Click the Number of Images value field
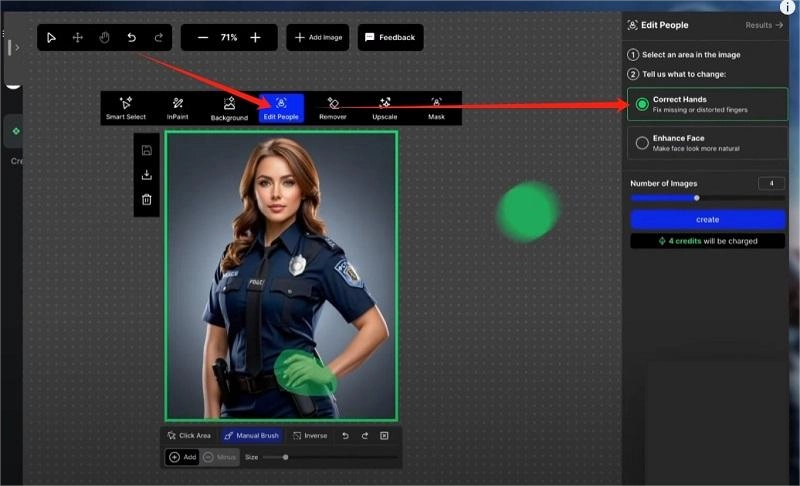The image size is (800, 486). (771, 183)
